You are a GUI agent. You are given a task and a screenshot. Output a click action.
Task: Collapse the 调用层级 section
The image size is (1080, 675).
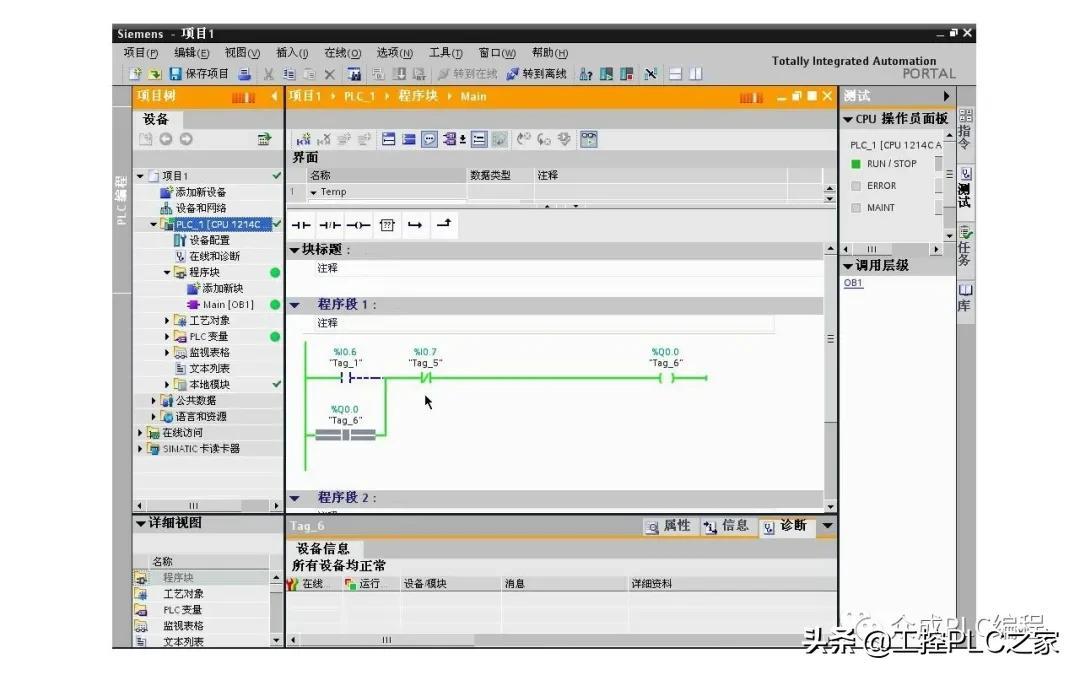848,266
